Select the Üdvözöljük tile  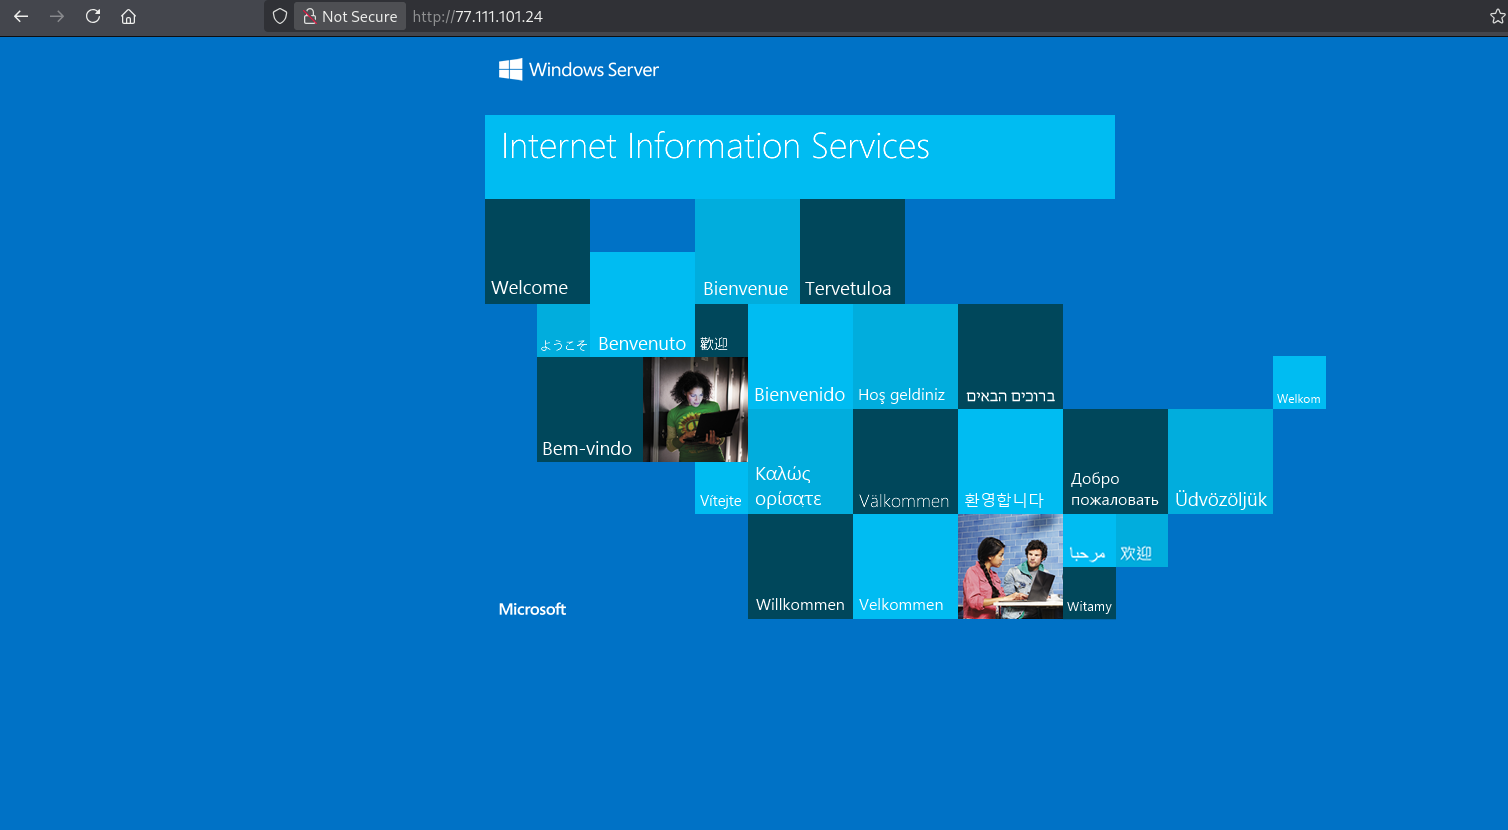(1220, 461)
